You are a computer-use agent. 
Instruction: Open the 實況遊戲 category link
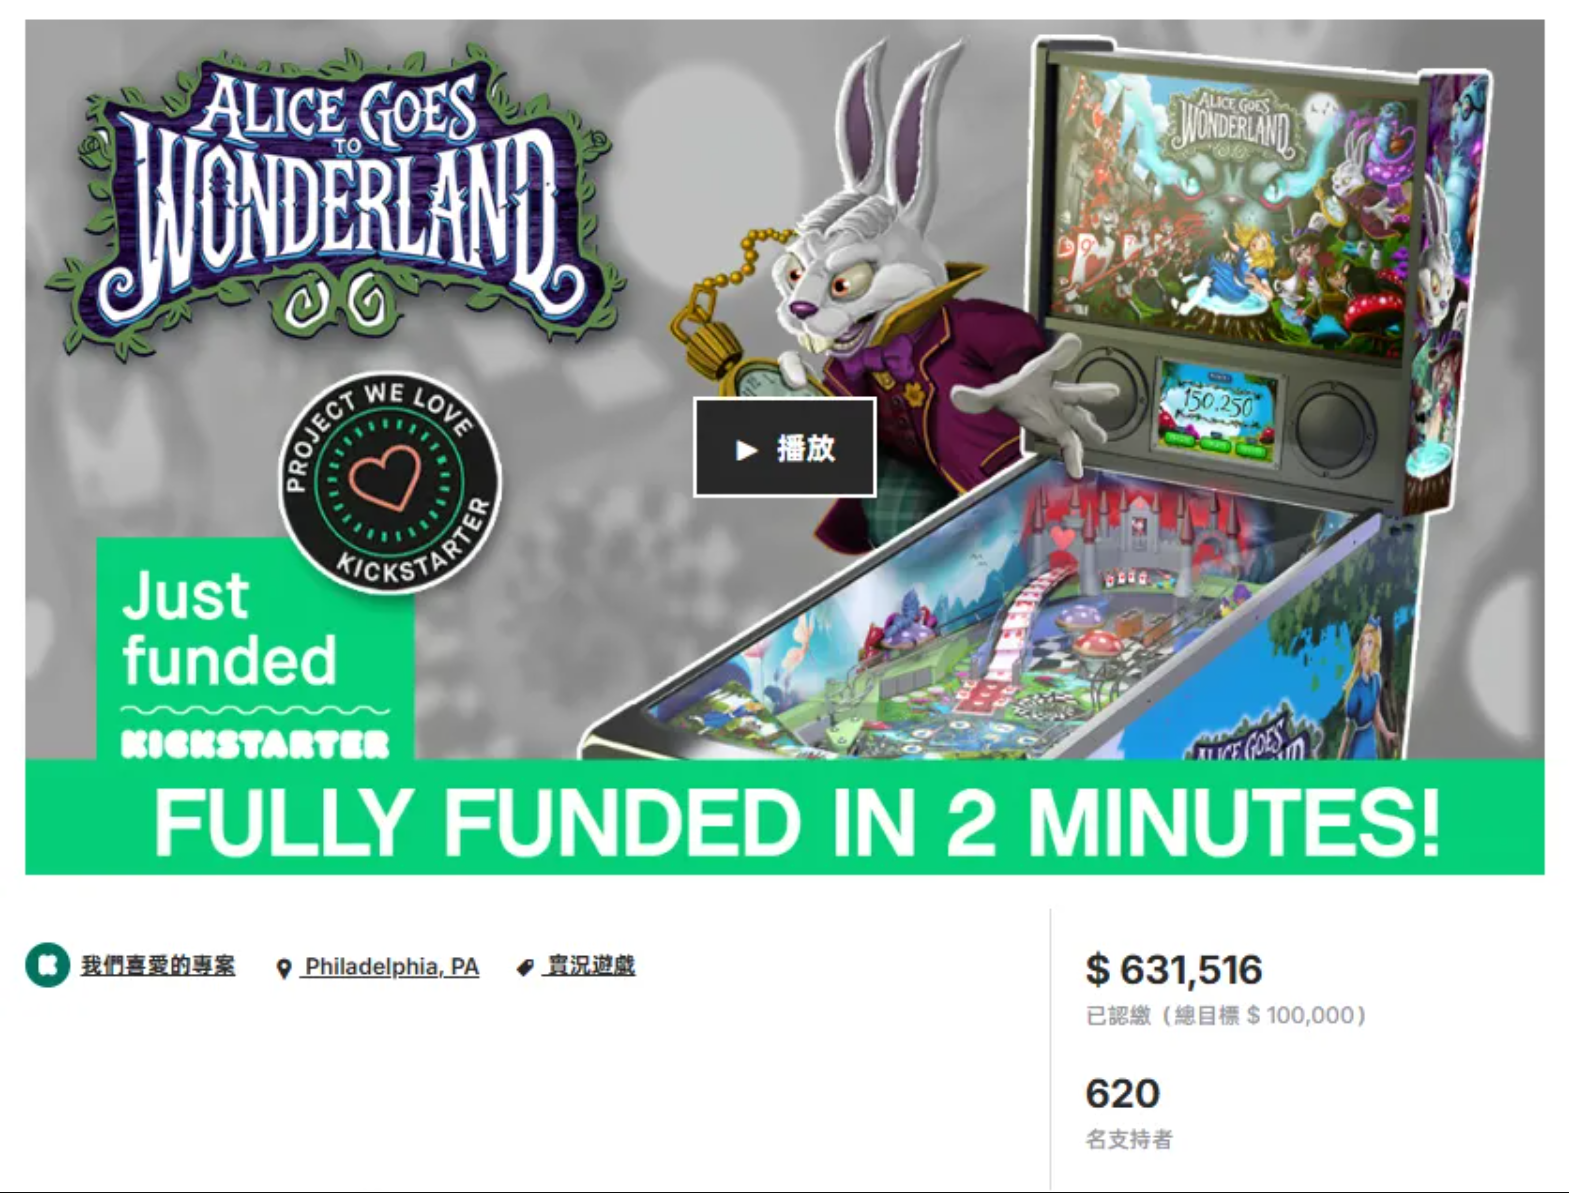coord(590,966)
